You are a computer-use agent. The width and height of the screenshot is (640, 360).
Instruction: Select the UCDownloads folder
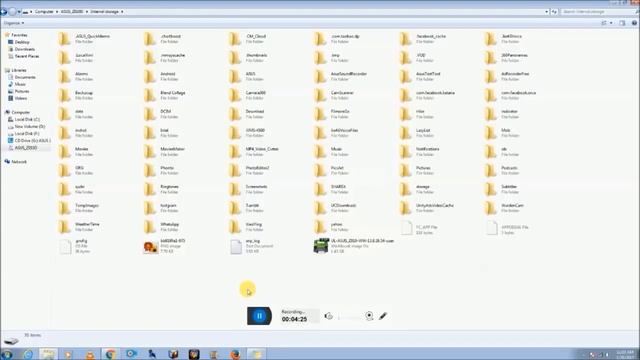[x=336, y=208]
